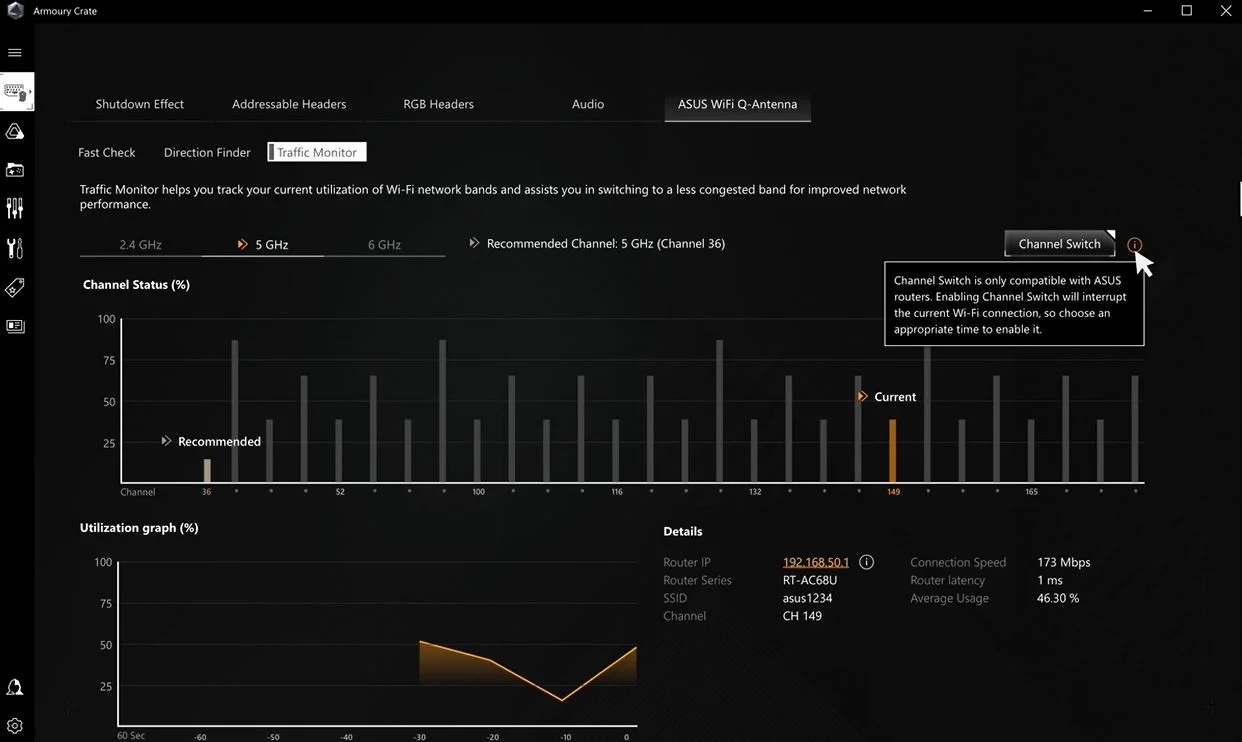Click channel label 165 on the axis
Image resolution: width=1242 pixels, height=742 pixels.
[1031, 492]
